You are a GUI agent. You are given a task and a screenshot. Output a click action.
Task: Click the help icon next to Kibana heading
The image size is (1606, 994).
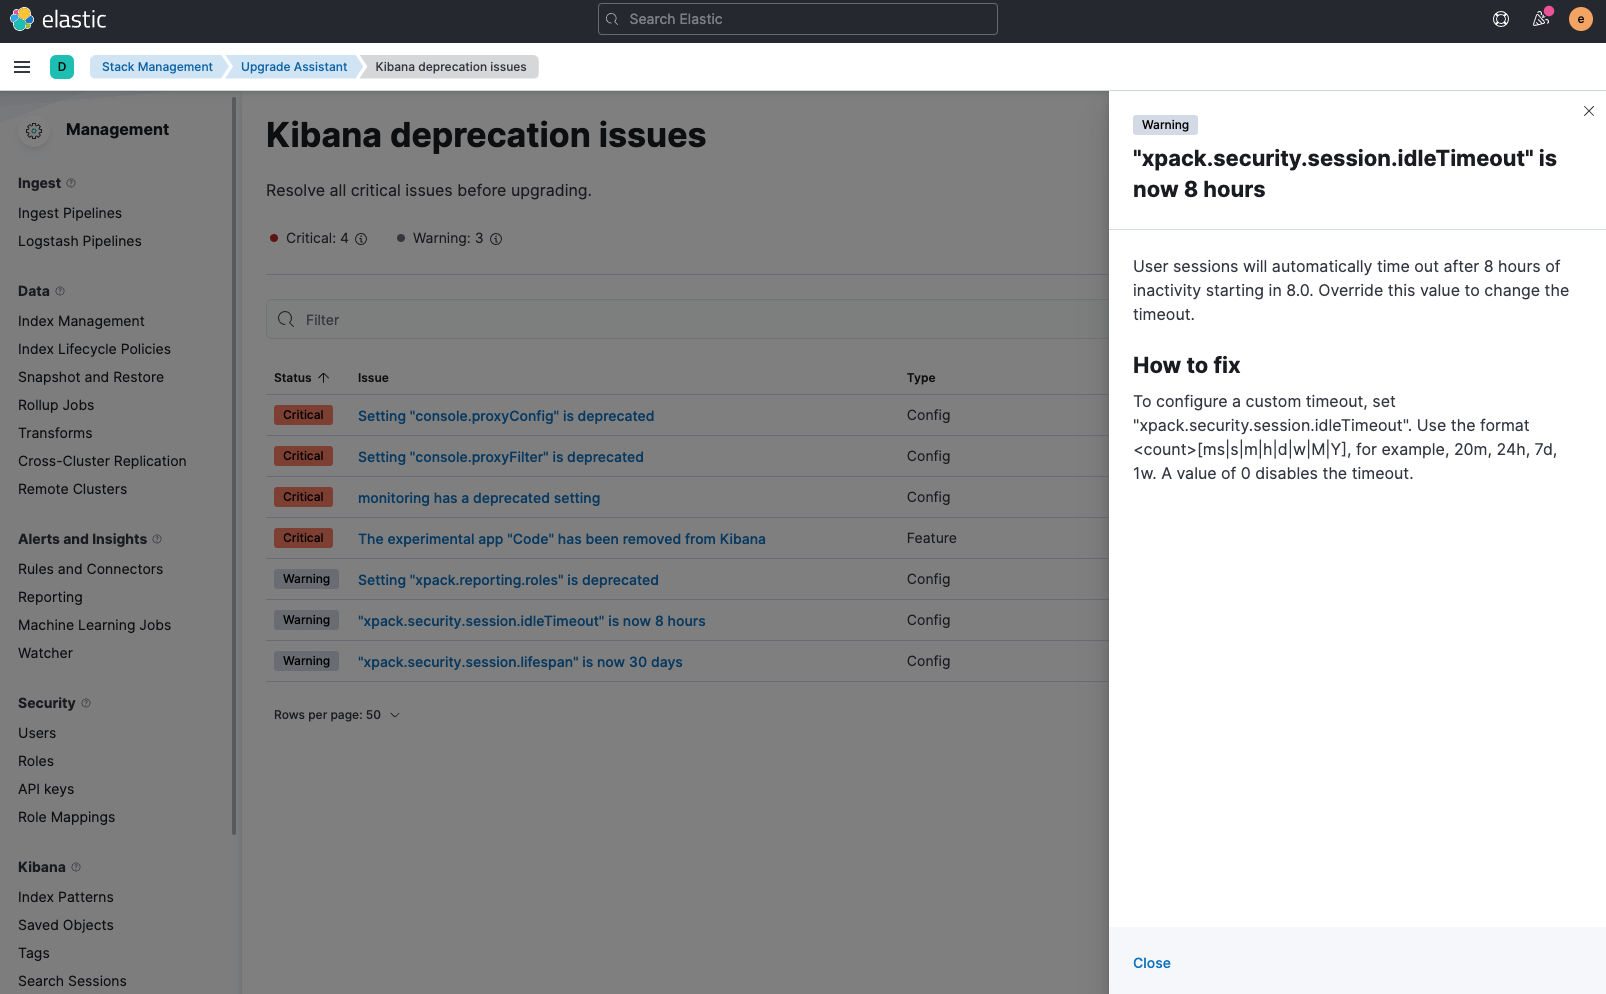pos(77,867)
